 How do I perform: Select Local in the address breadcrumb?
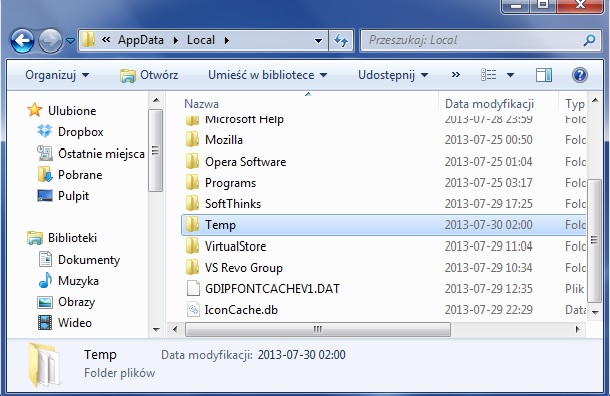[x=201, y=40]
